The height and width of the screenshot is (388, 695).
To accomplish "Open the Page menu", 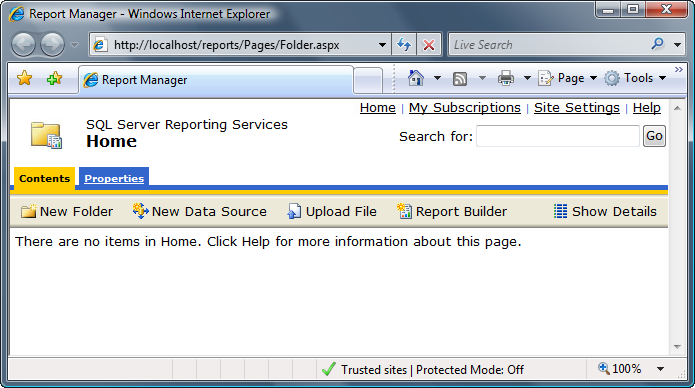I will [567, 78].
